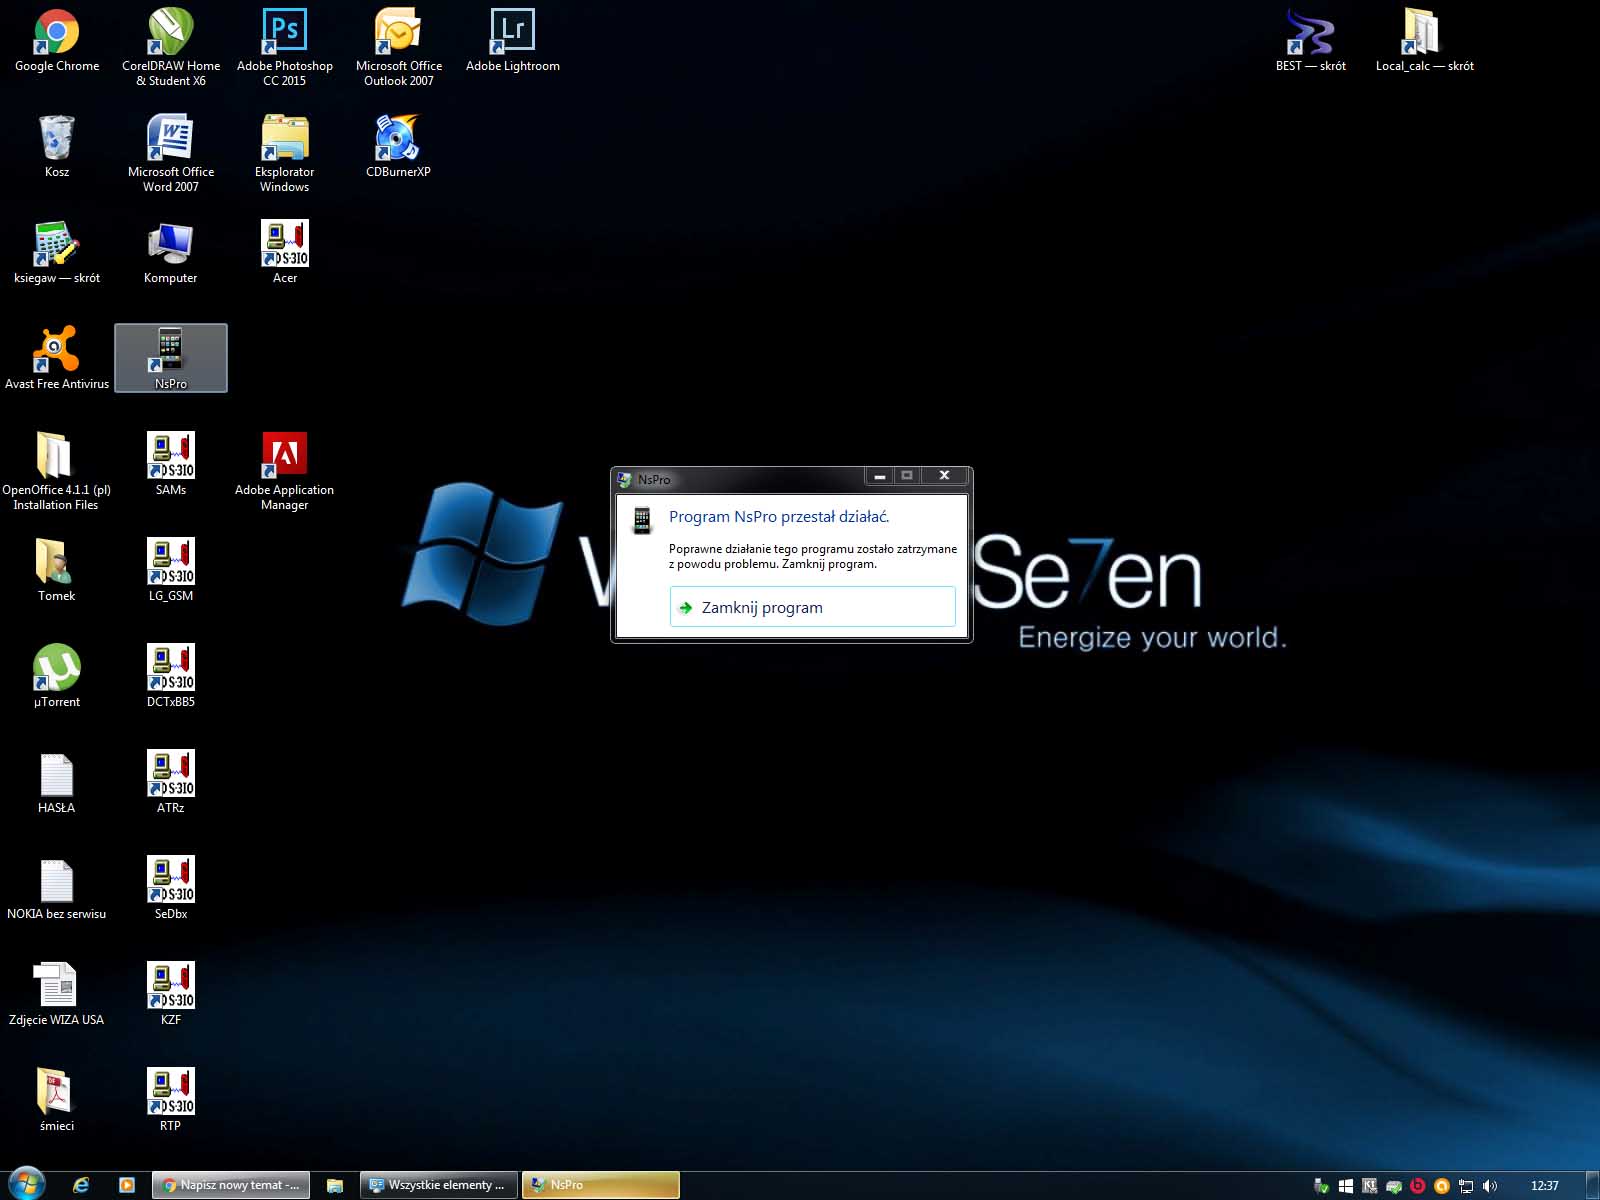Select the ATRz desktop shortcut
The image size is (1600, 1200).
171,783
